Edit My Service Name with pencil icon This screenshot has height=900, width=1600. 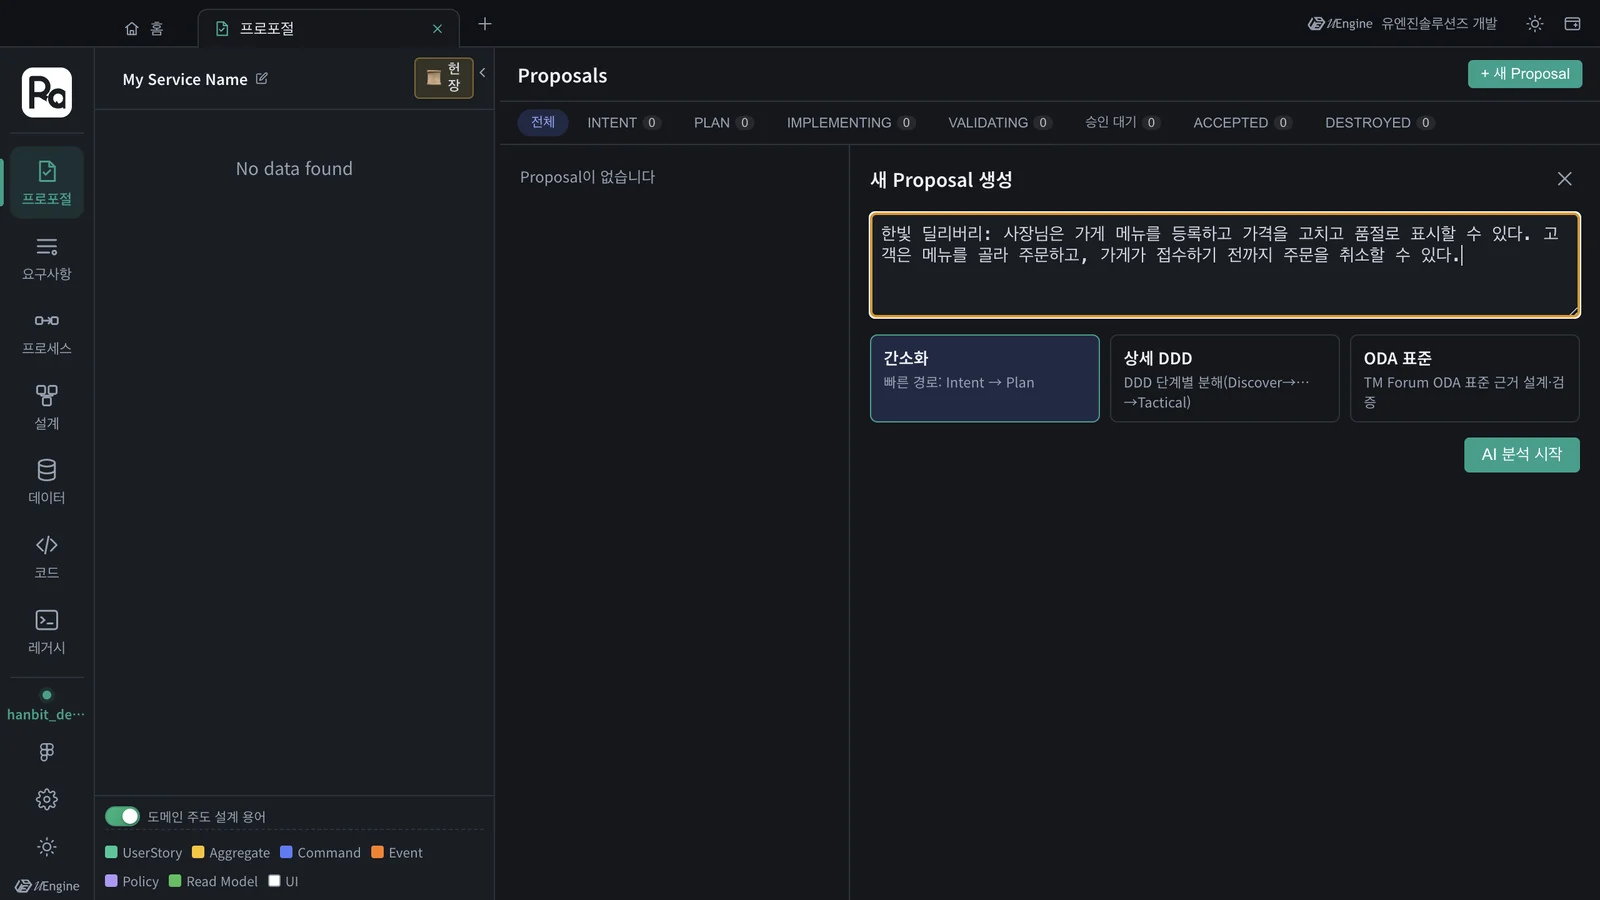(262, 78)
